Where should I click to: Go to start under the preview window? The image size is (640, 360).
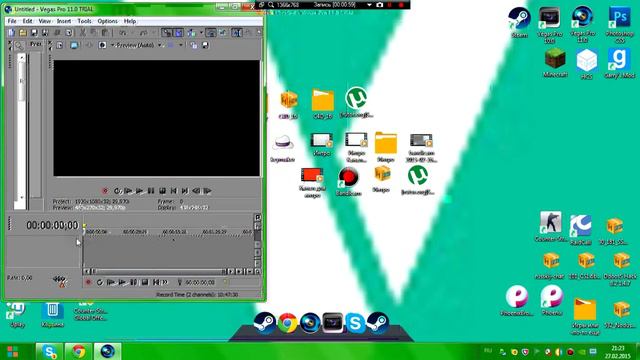click(x=174, y=191)
